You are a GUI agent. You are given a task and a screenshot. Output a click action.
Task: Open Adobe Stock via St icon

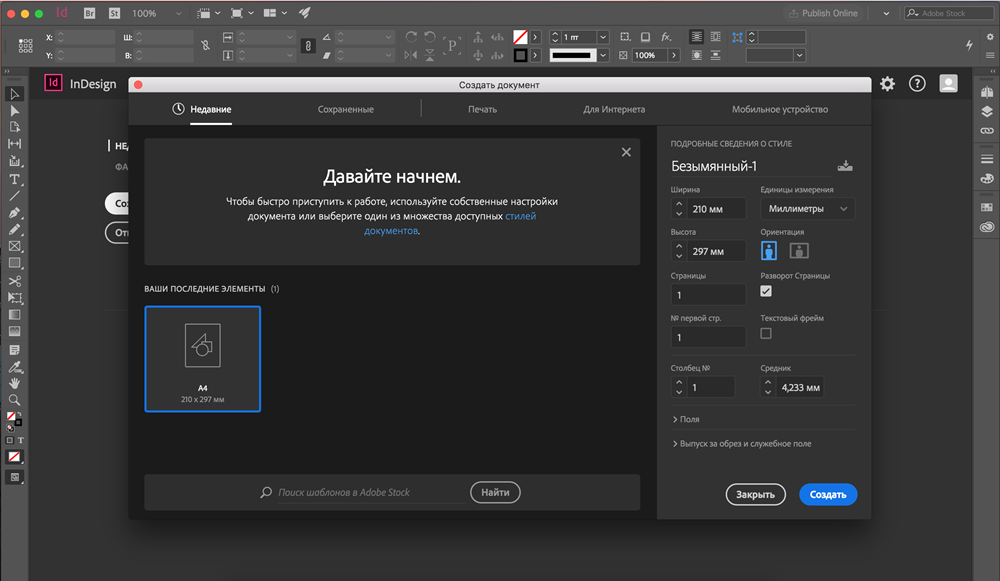click(x=114, y=13)
